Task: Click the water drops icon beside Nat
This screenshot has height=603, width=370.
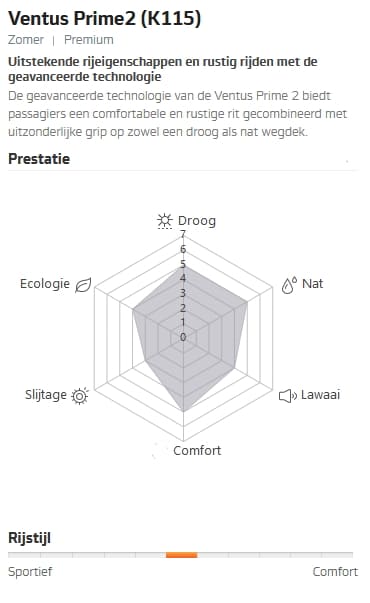Action: 289,285
